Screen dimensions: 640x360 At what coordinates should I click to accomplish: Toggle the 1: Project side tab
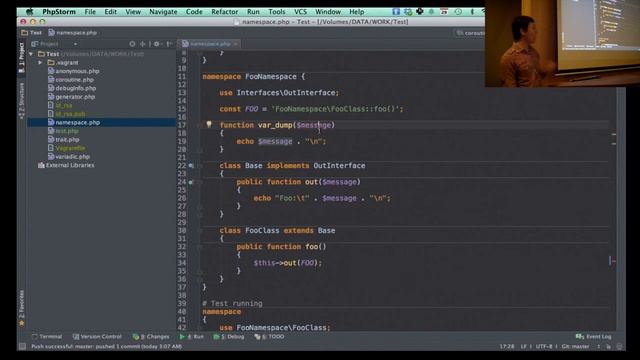pyautogui.click(x=22, y=58)
